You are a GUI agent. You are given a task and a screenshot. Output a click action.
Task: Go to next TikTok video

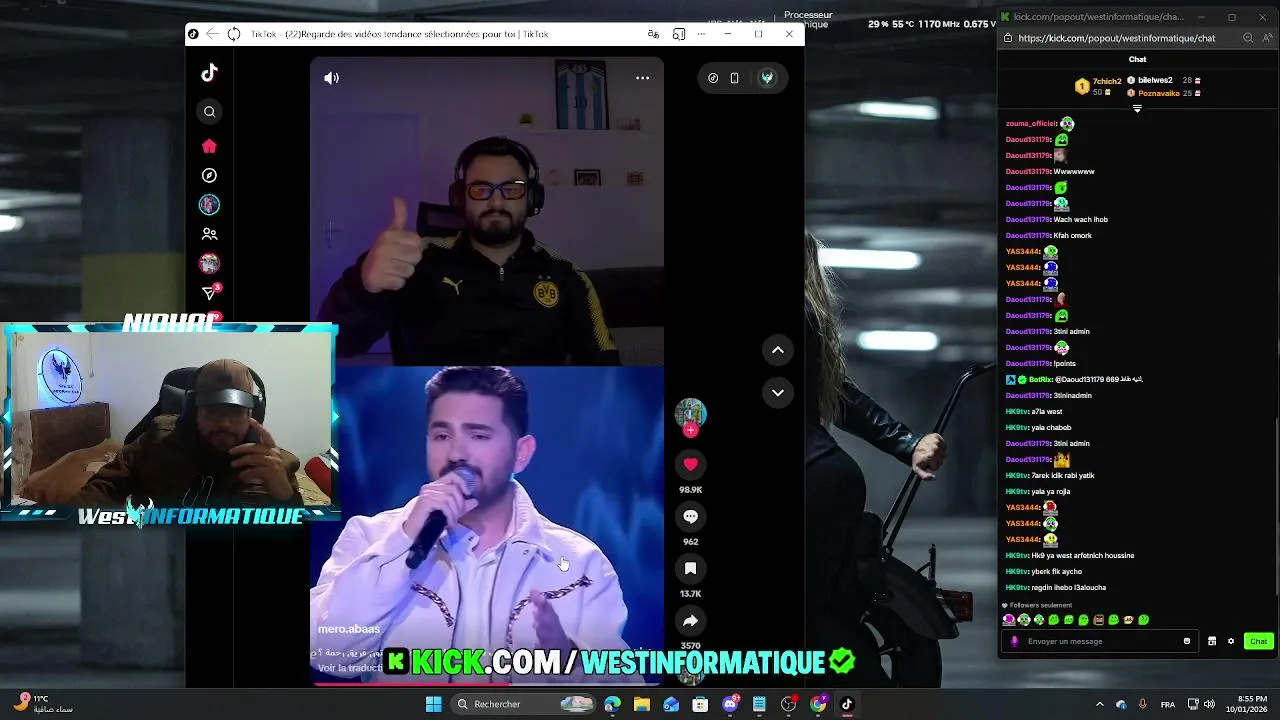pyautogui.click(x=777, y=393)
